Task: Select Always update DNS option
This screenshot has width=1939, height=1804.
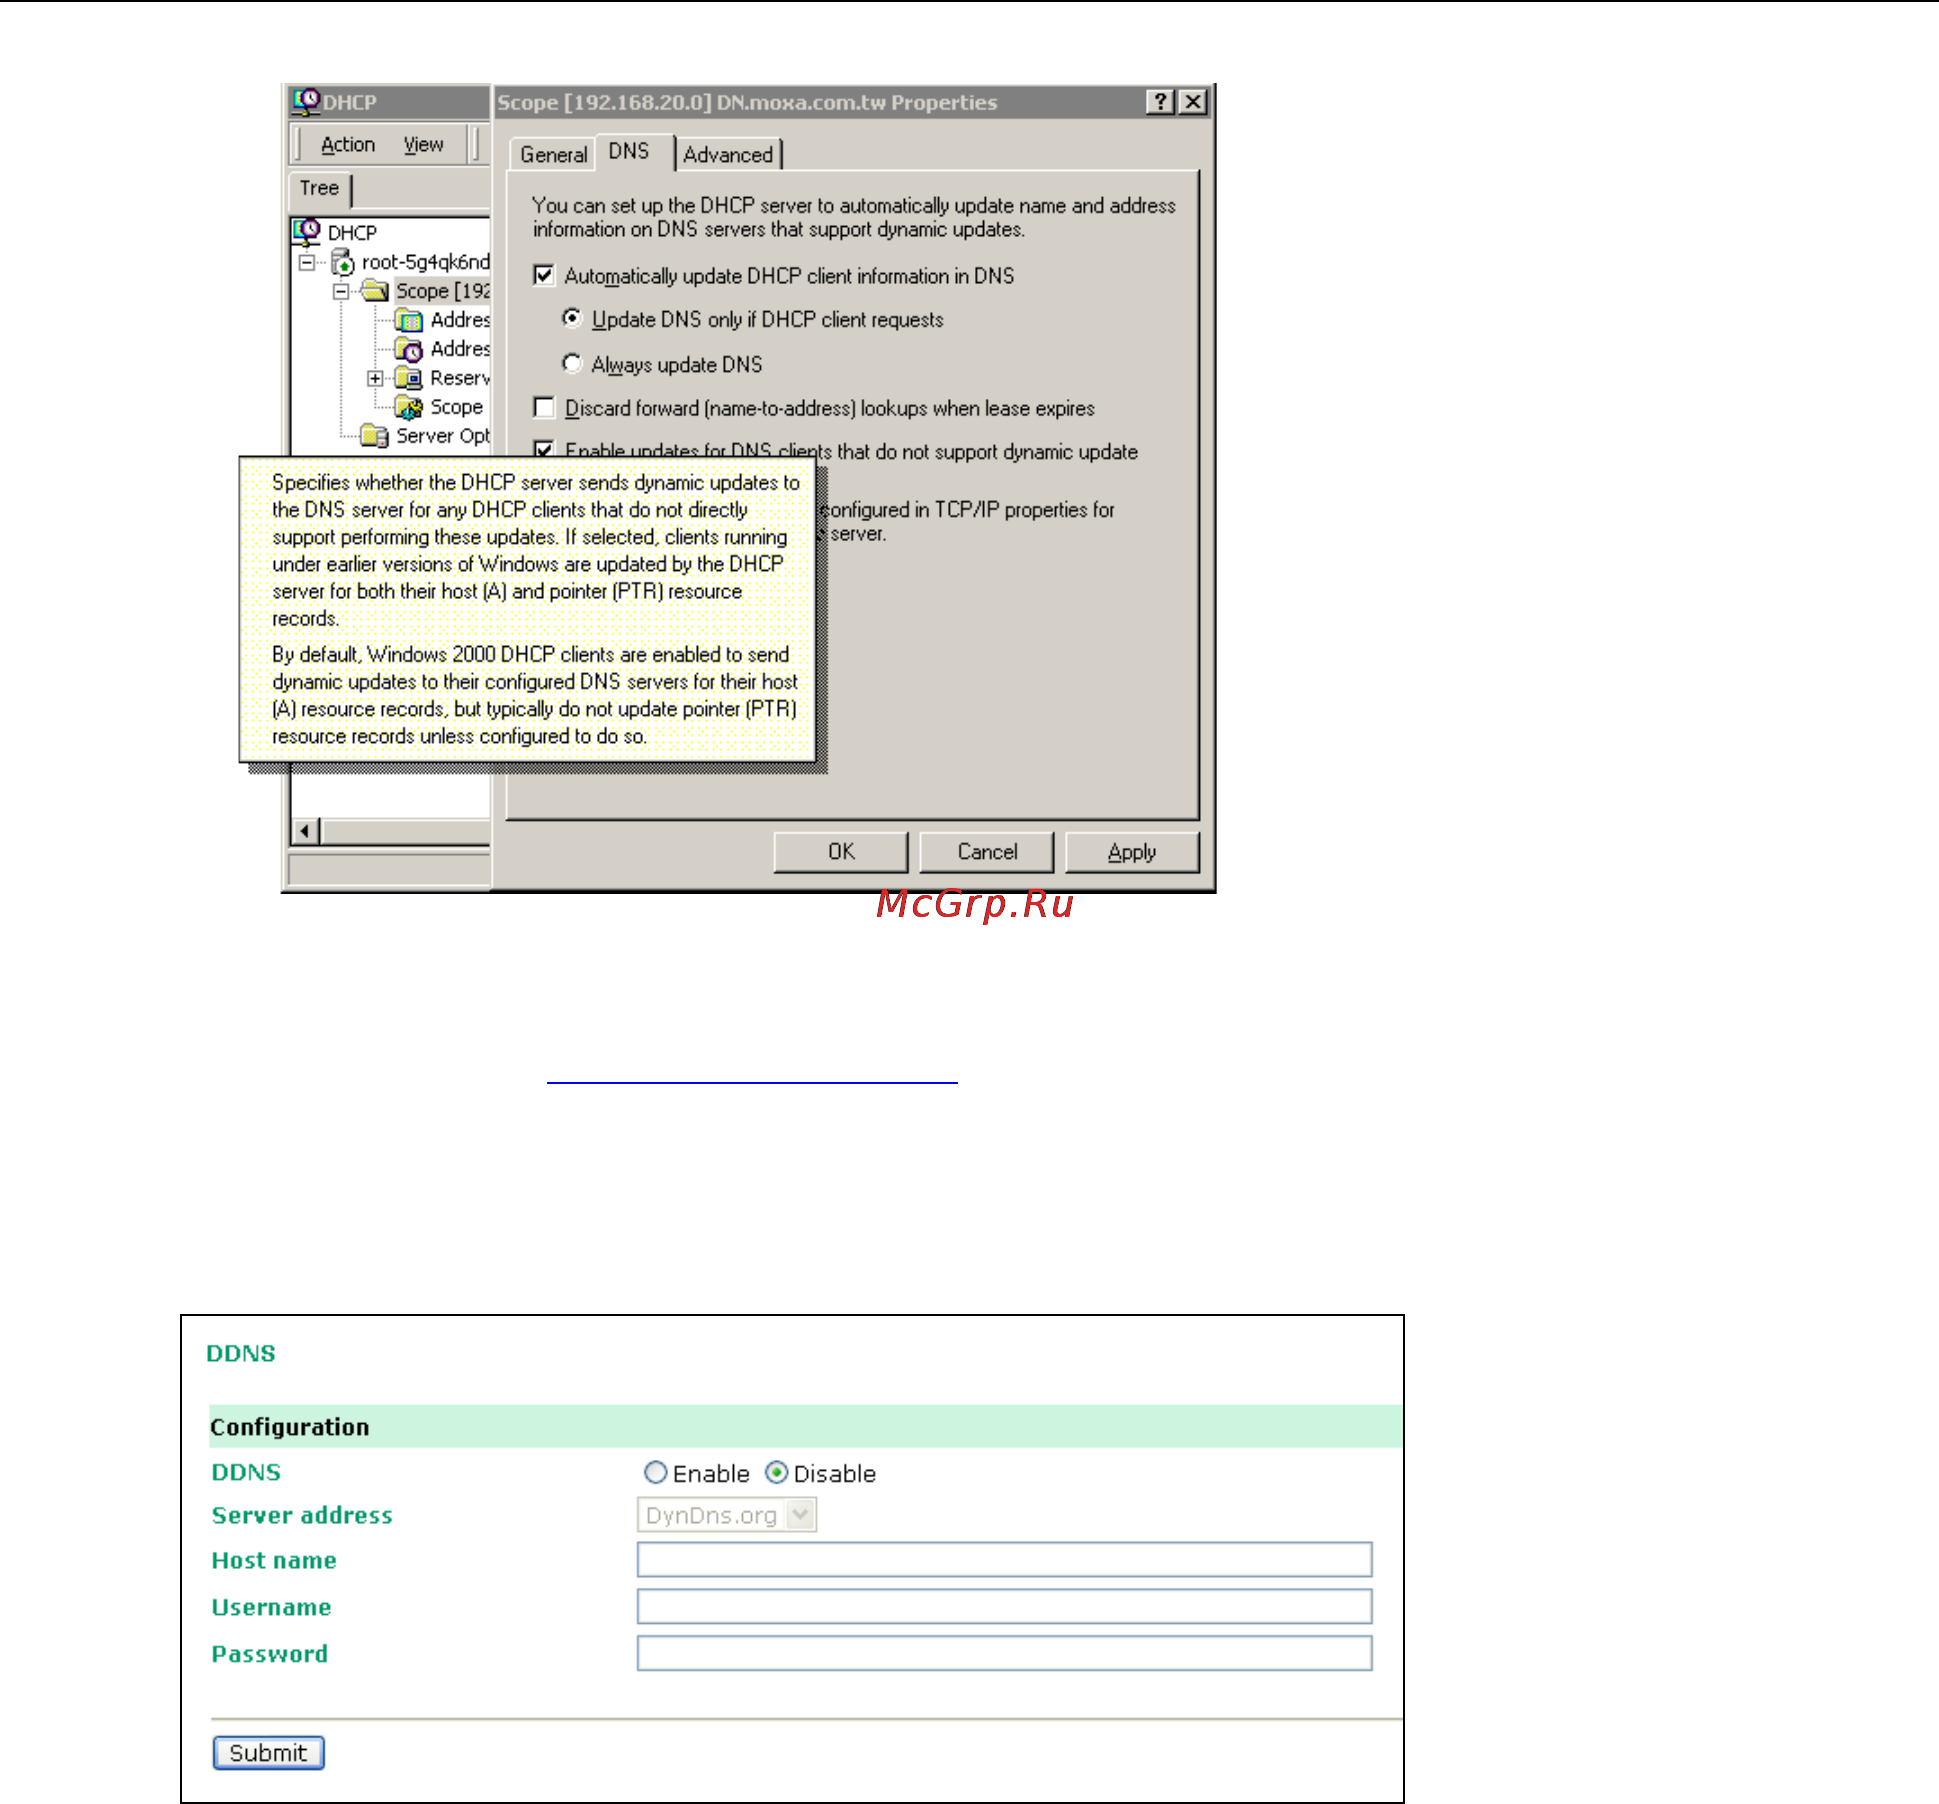Action: [572, 363]
